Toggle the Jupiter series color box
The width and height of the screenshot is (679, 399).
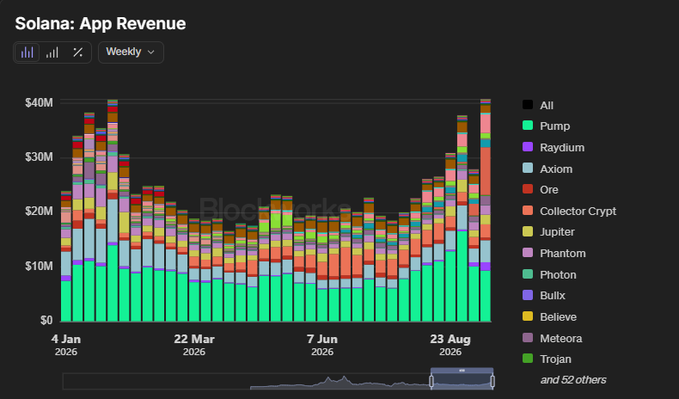527,231
